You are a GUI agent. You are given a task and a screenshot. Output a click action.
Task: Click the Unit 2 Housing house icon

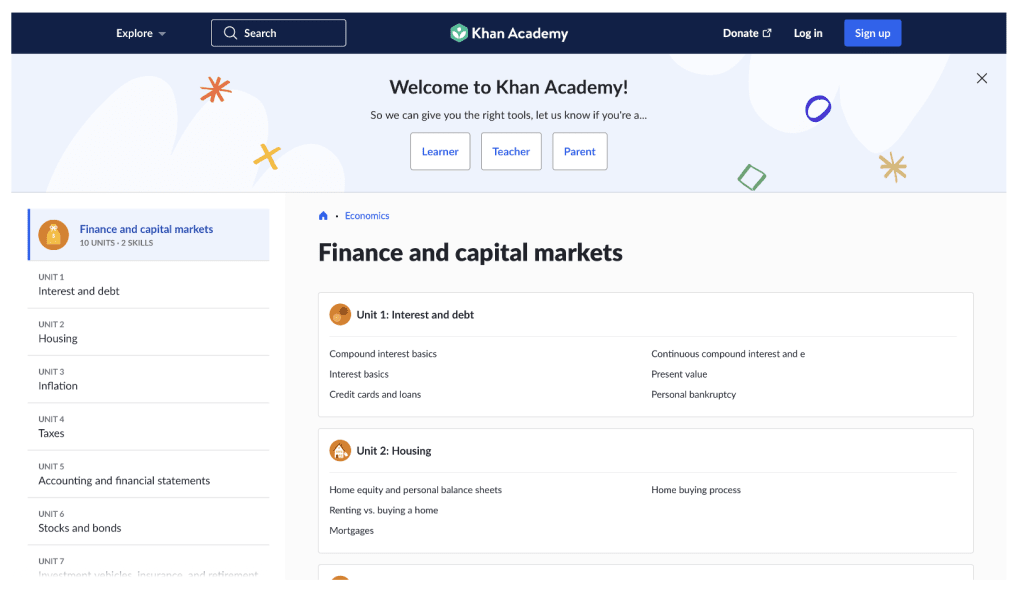340,451
